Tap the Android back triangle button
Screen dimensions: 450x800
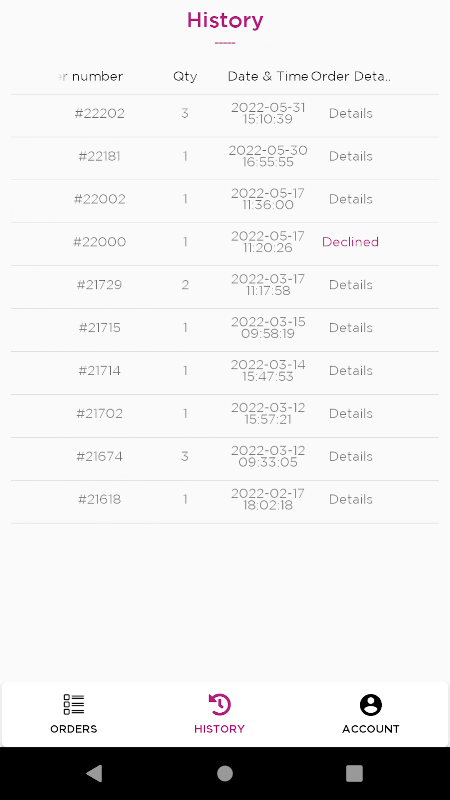(x=94, y=773)
